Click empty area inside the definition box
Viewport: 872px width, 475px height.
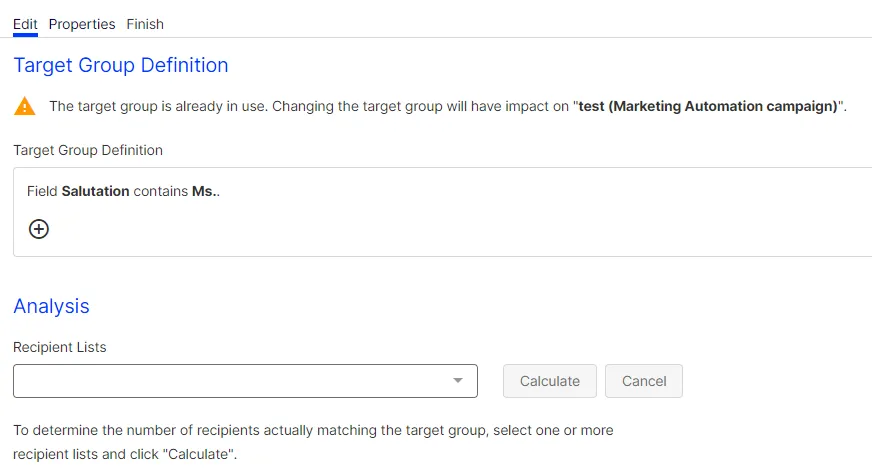click(x=445, y=228)
